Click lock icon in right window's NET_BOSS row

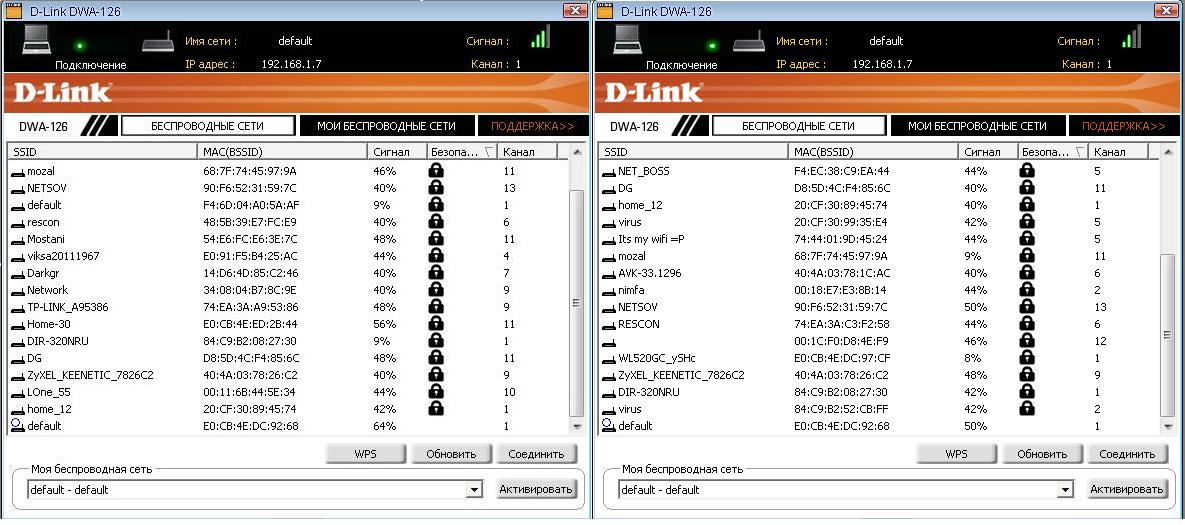(x=1027, y=171)
